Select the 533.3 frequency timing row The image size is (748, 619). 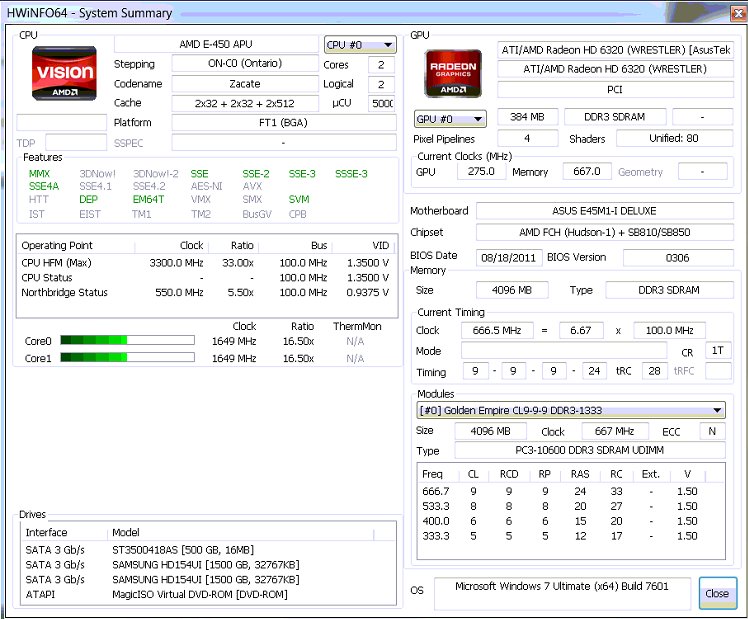click(571, 506)
